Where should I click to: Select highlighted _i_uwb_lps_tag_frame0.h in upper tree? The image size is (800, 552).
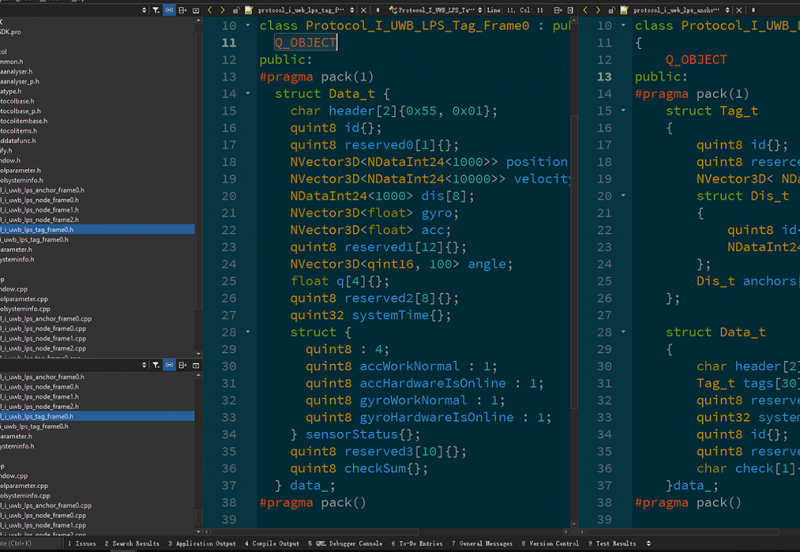tap(97, 230)
